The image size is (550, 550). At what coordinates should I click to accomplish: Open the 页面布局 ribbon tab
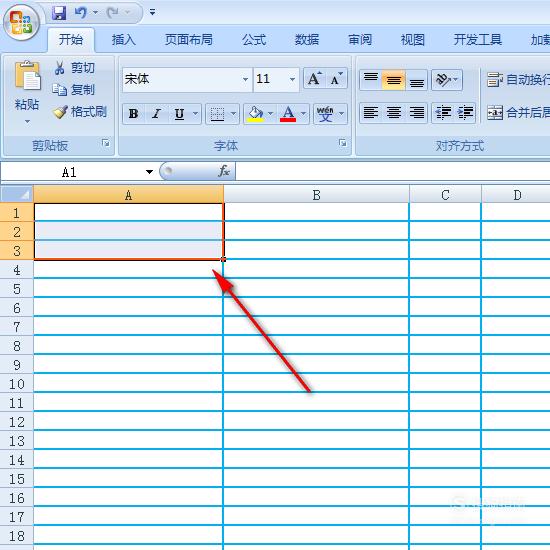tap(189, 40)
